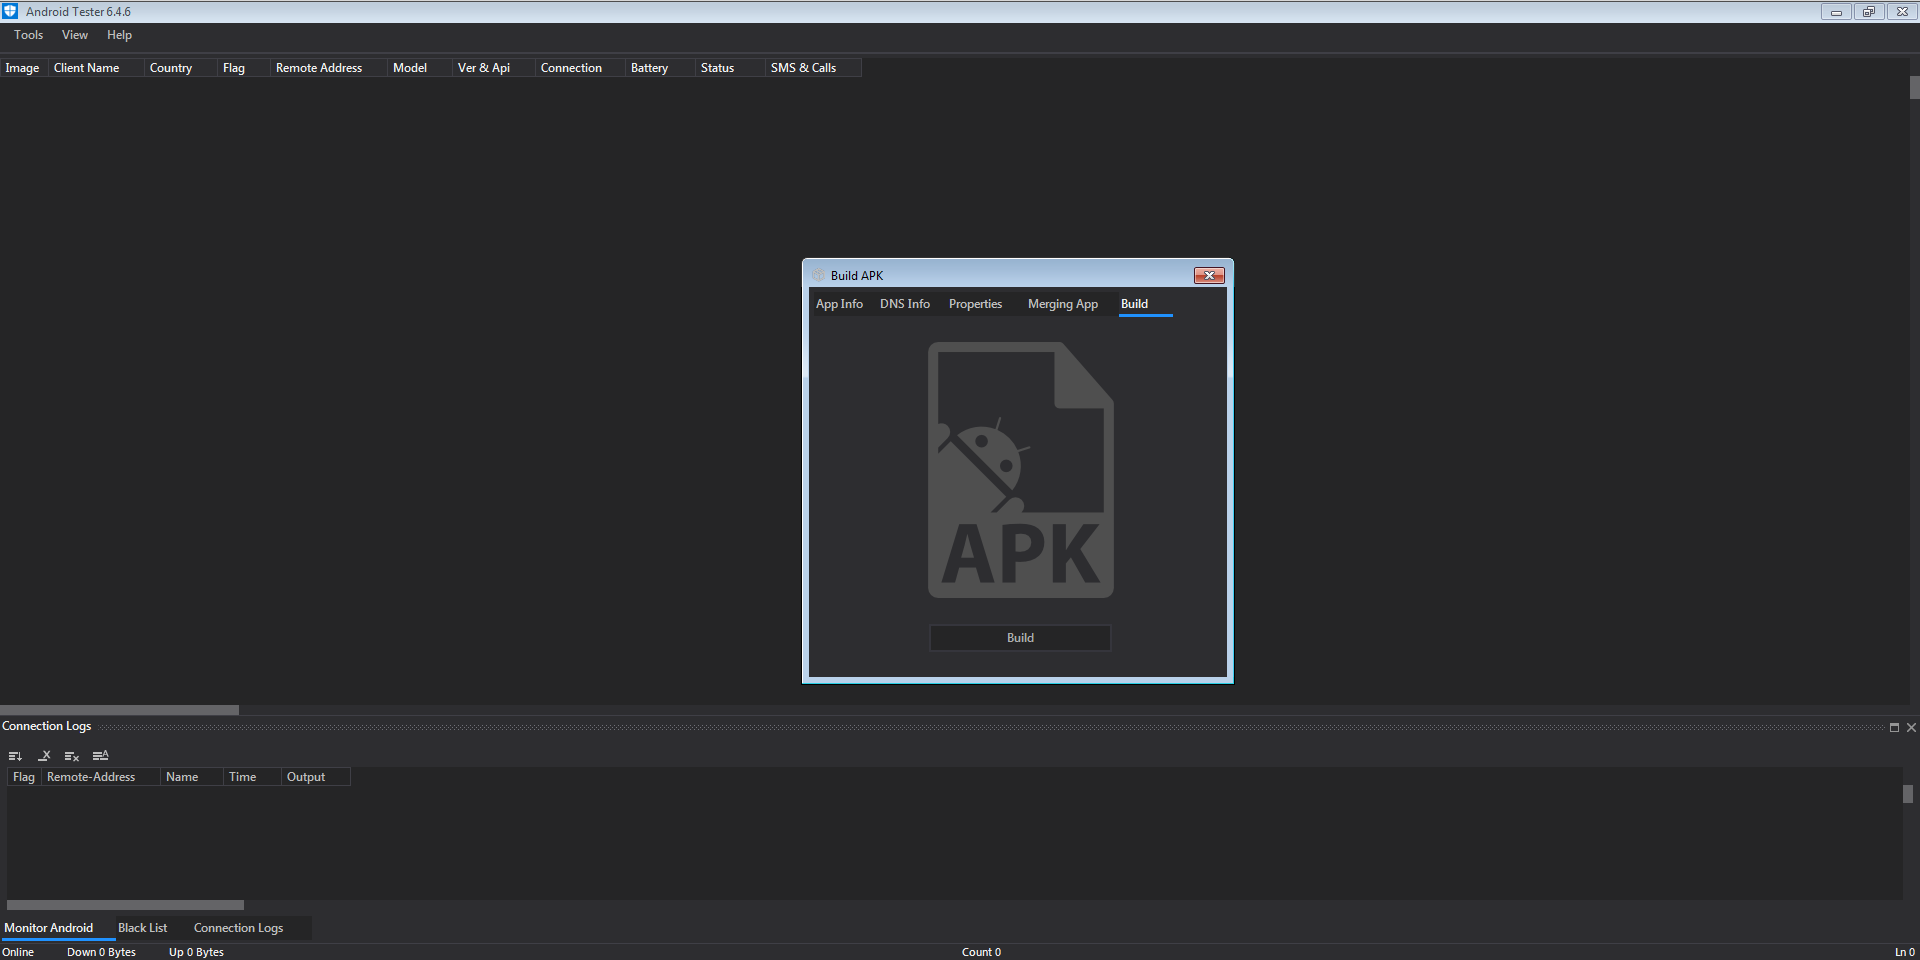Switch to the Black List tab
Screen dimensions: 1920x960
pos(143,928)
